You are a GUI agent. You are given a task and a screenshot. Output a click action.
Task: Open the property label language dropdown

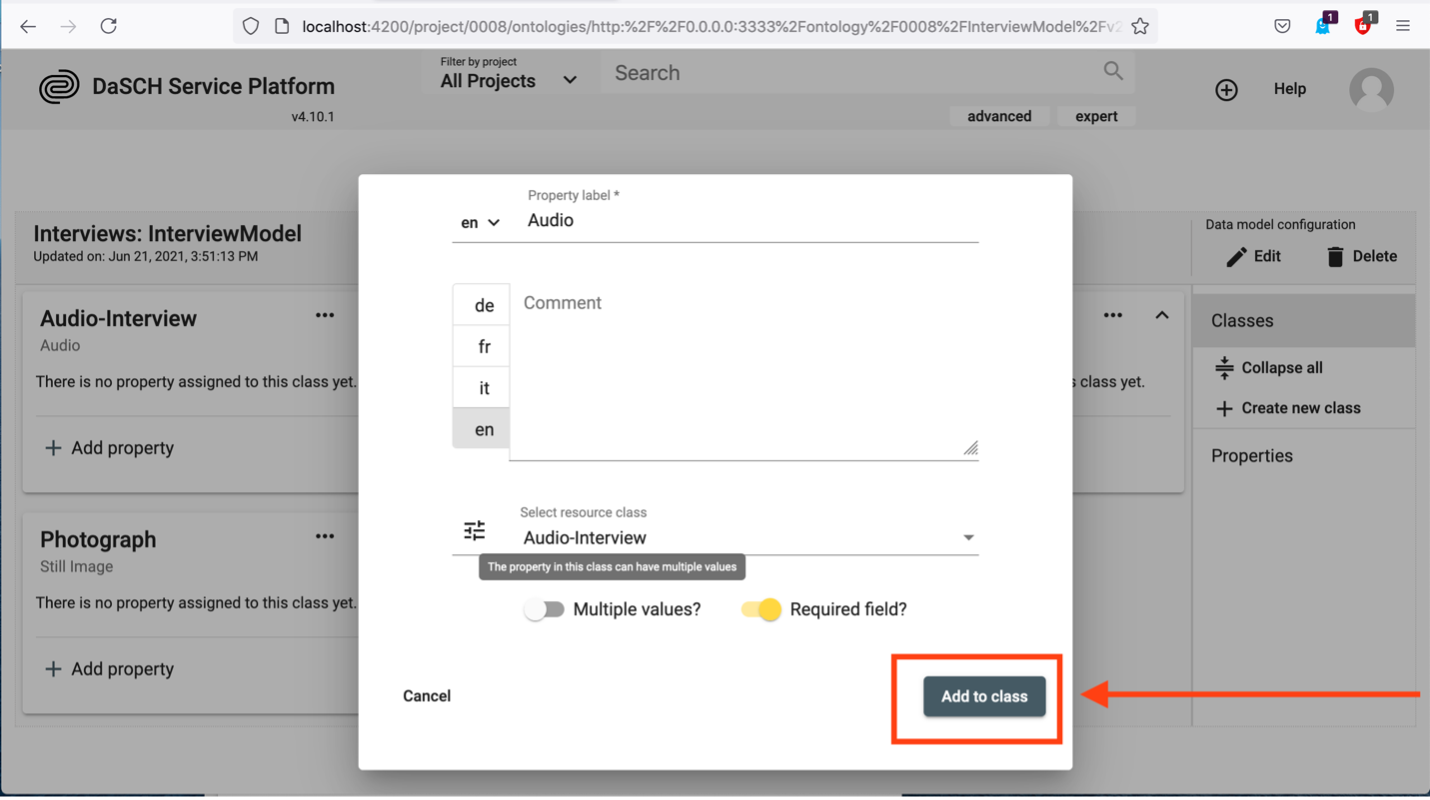480,223
